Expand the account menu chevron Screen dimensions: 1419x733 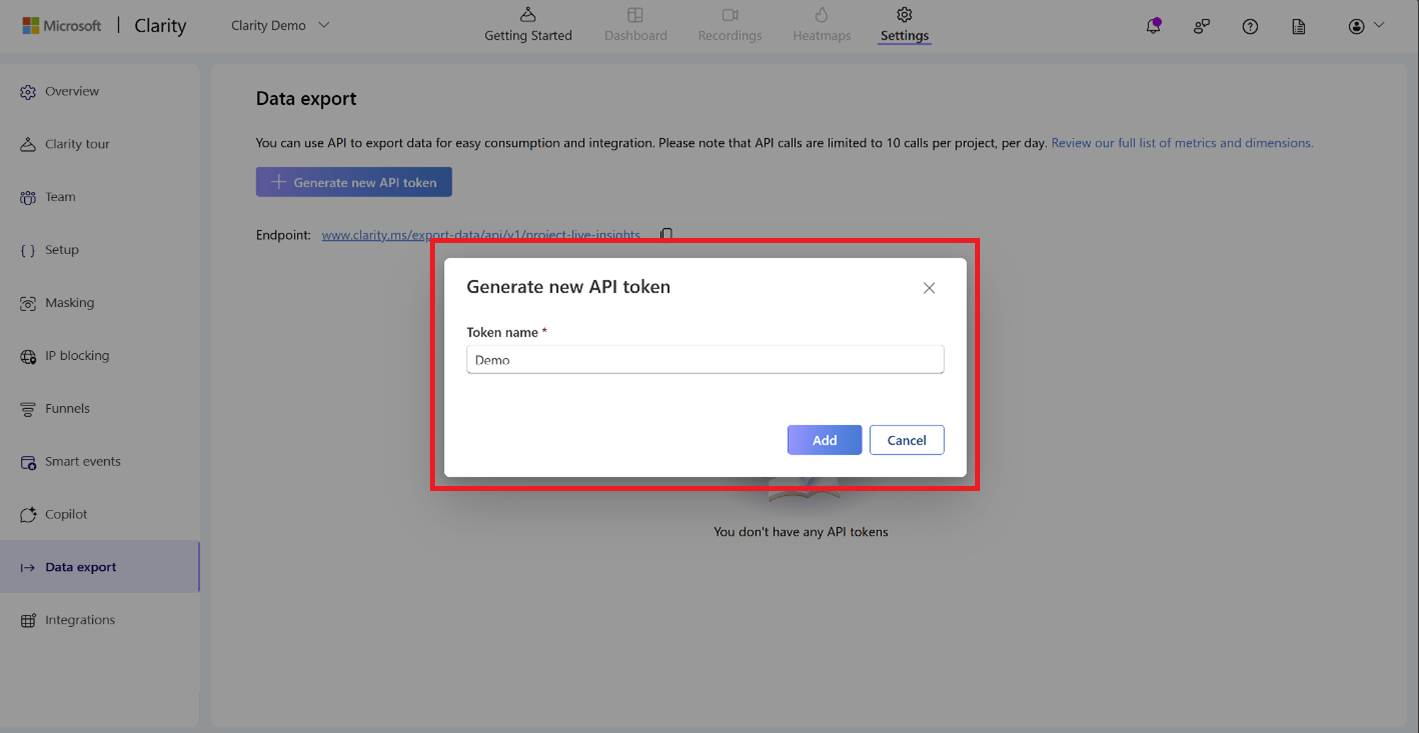pos(1379,25)
